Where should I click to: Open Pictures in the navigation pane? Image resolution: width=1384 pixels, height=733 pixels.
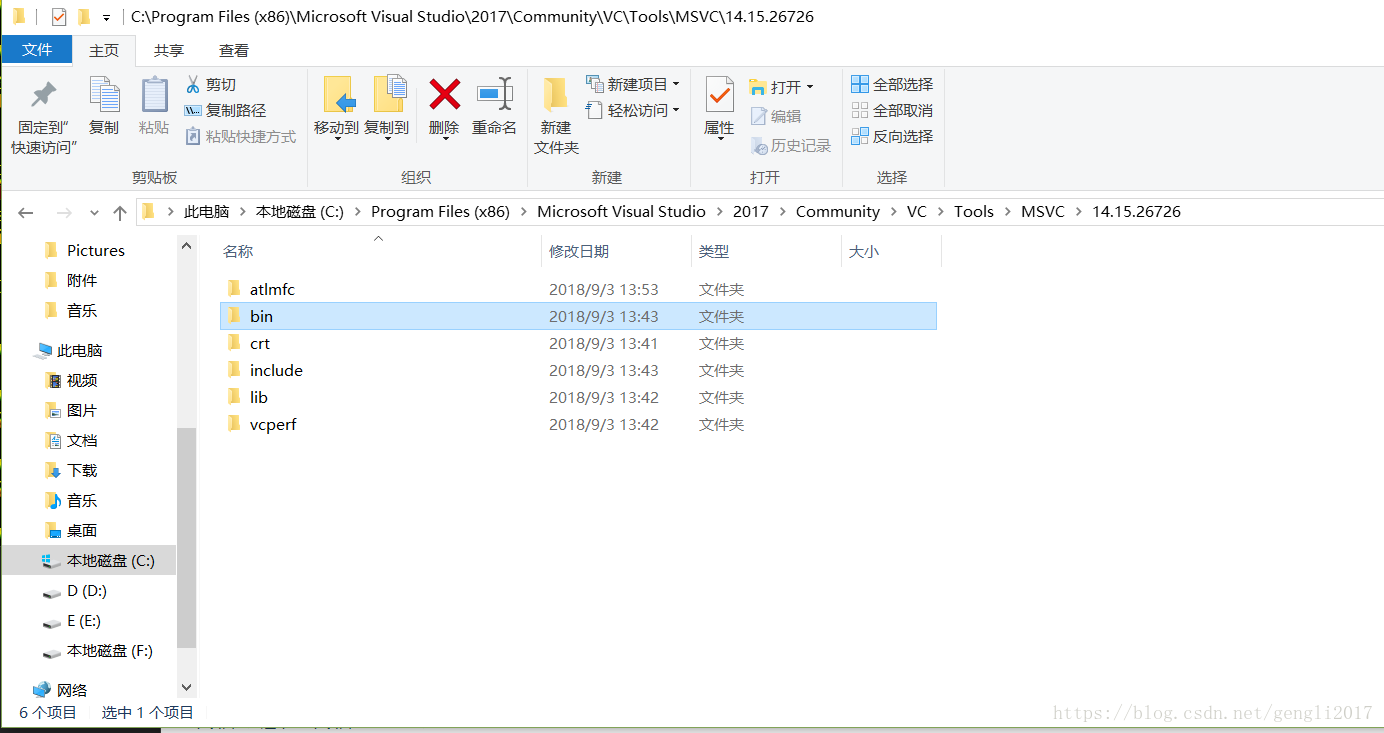point(95,250)
